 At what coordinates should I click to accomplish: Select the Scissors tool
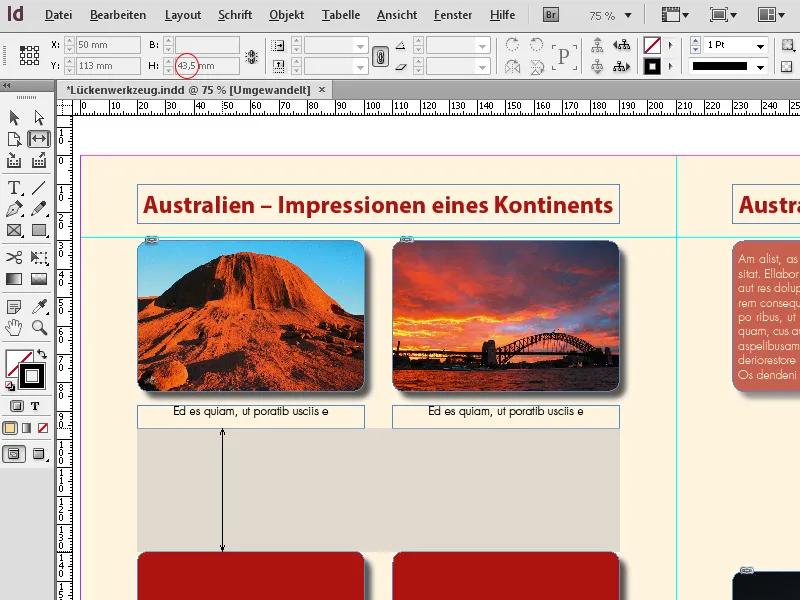coord(14,257)
